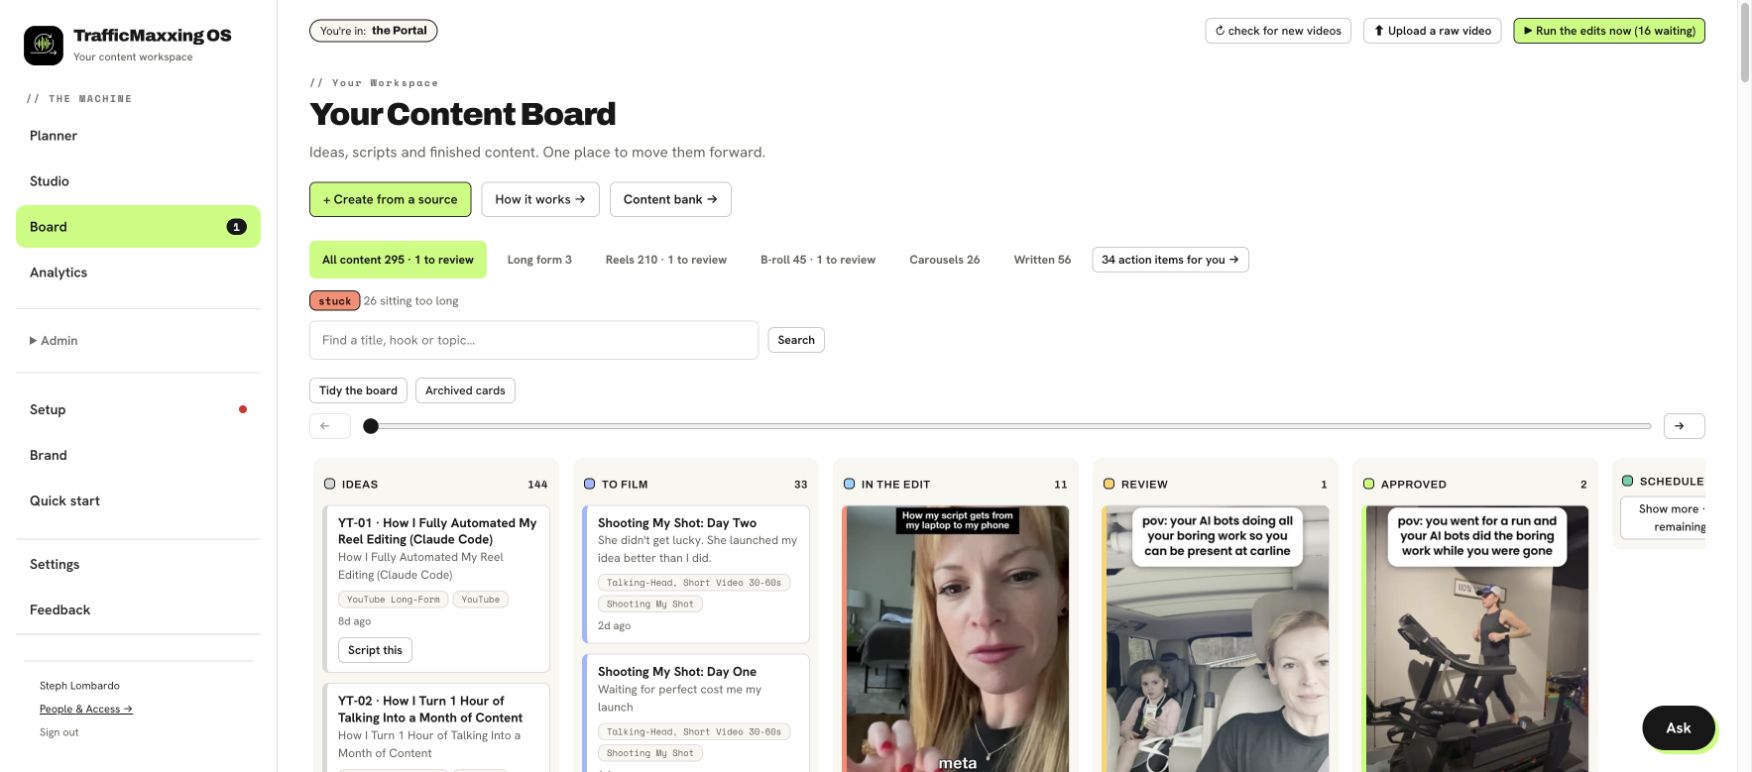1752x772 pixels.
Task: Open the Planner page
Action: 138,136
